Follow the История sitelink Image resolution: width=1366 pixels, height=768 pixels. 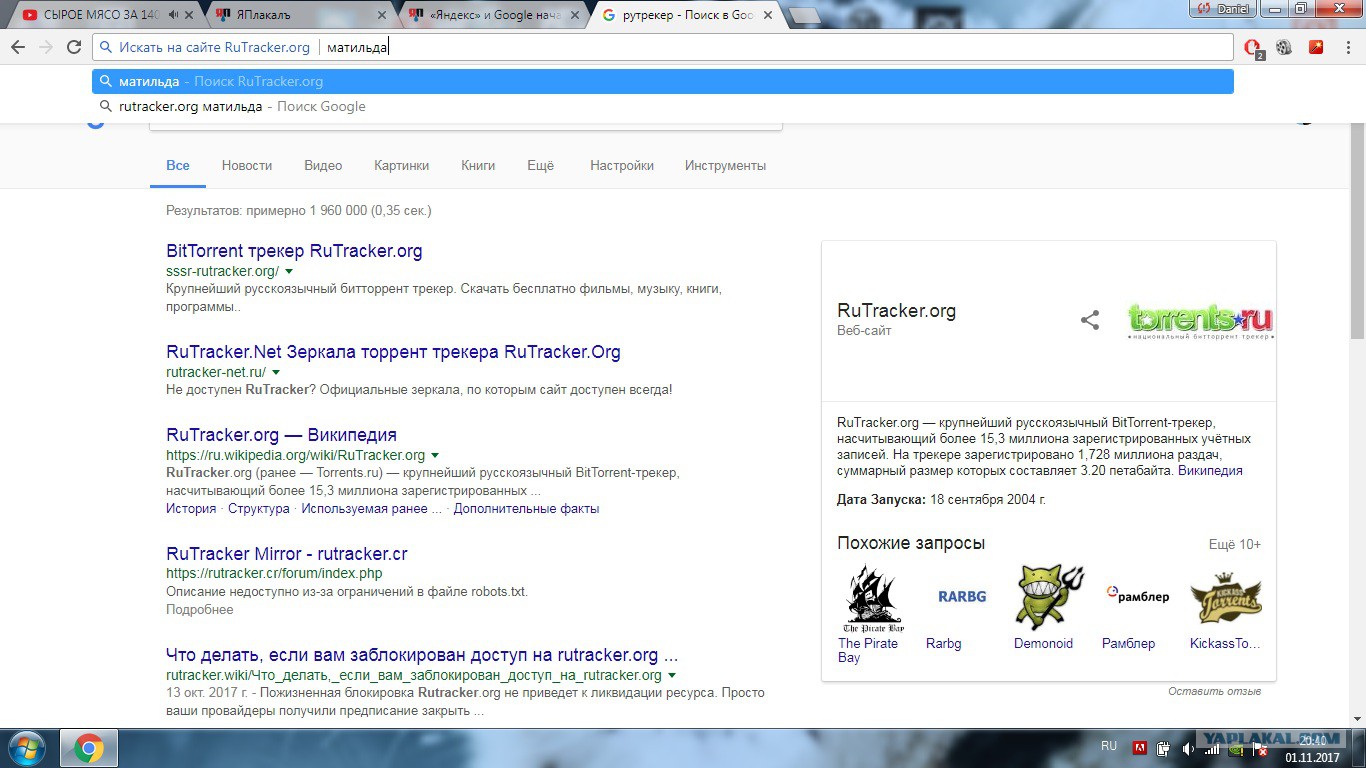(191, 509)
